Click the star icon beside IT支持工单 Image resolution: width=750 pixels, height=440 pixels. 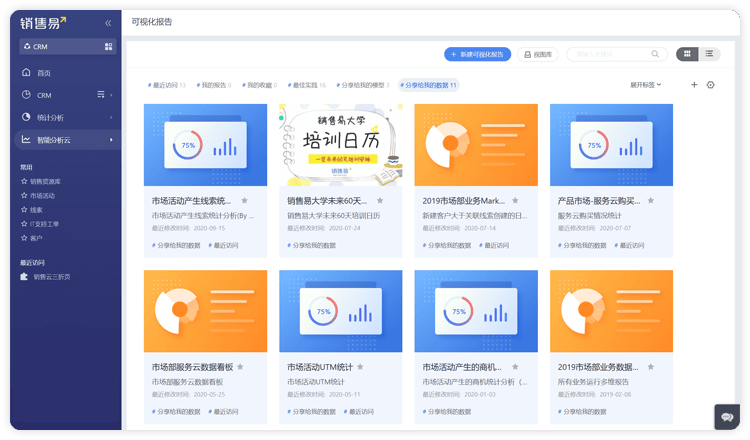pyautogui.click(x=24, y=224)
